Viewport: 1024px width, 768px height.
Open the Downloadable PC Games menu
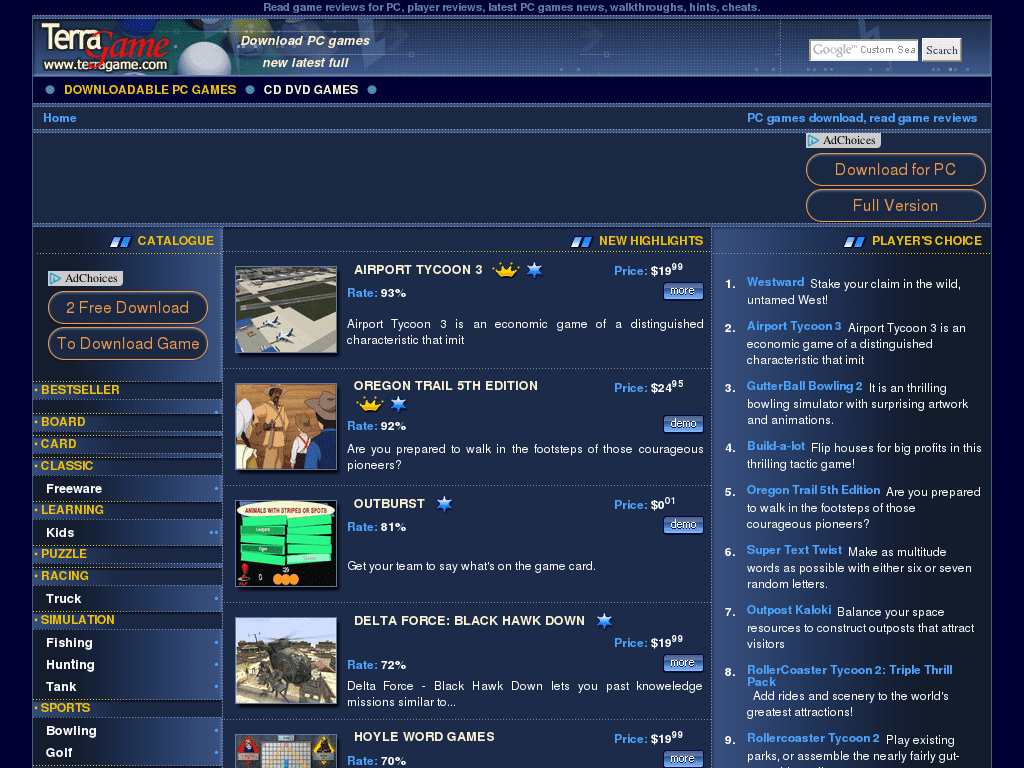click(x=150, y=89)
